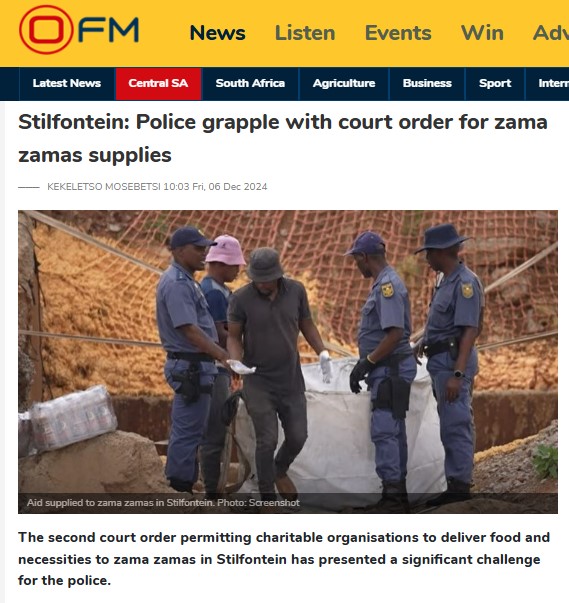Viewport: 569px width, 603px height.
Task: Open the Listen menu item
Action: tap(305, 33)
